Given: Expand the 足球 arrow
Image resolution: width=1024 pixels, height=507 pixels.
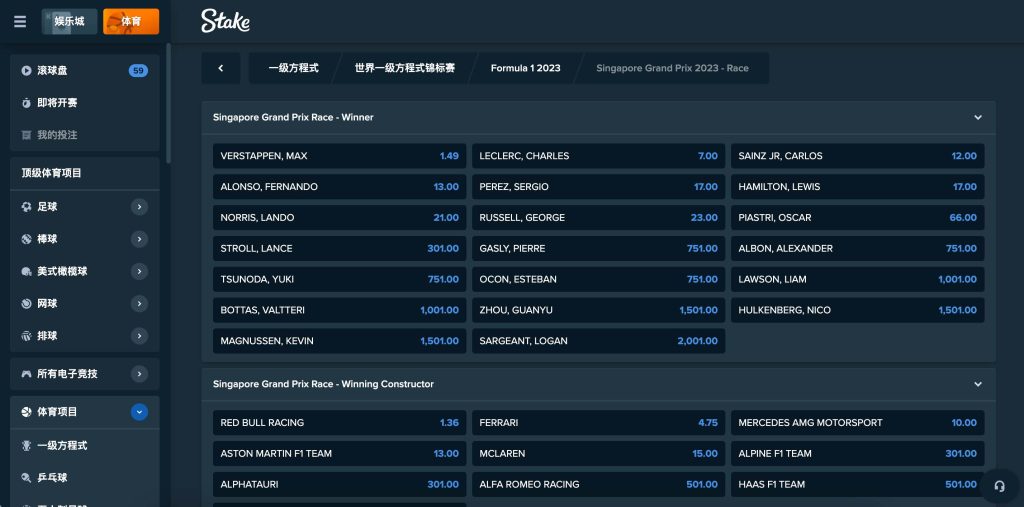Looking at the screenshot, I should tap(139, 207).
